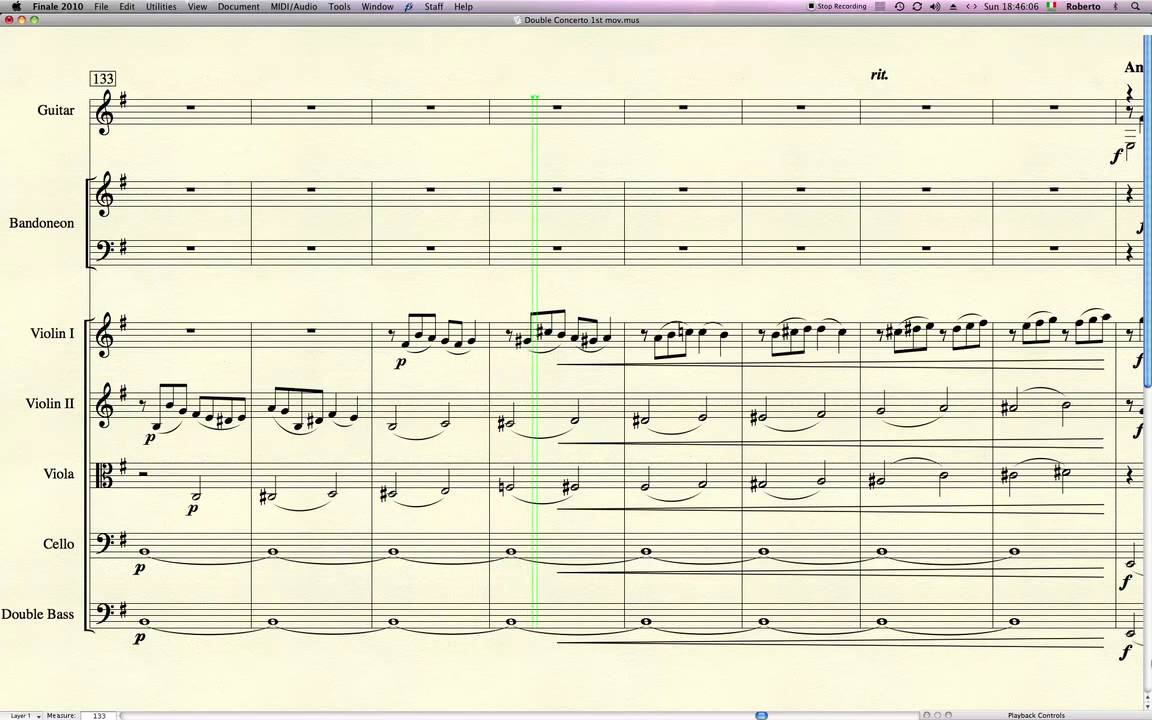Image resolution: width=1152 pixels, height=720 pixels.
Task: Open the View menu
Action: [x=197, y=7]
